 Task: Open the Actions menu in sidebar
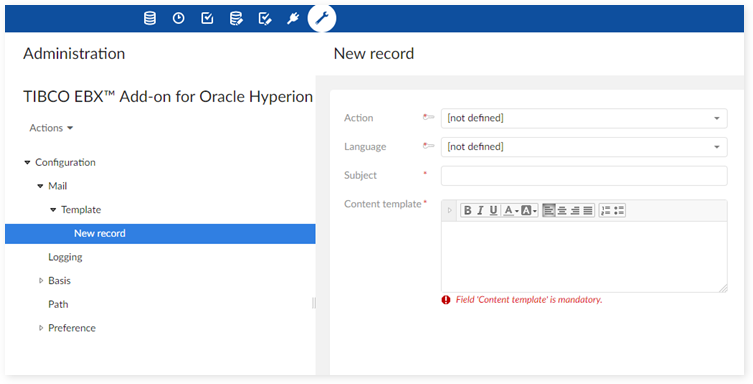(51, 128)
